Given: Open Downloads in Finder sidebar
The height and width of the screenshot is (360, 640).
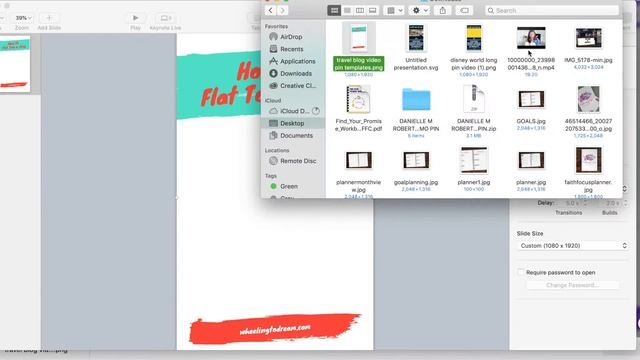Looking at the screenshot, I should (296, 73).
